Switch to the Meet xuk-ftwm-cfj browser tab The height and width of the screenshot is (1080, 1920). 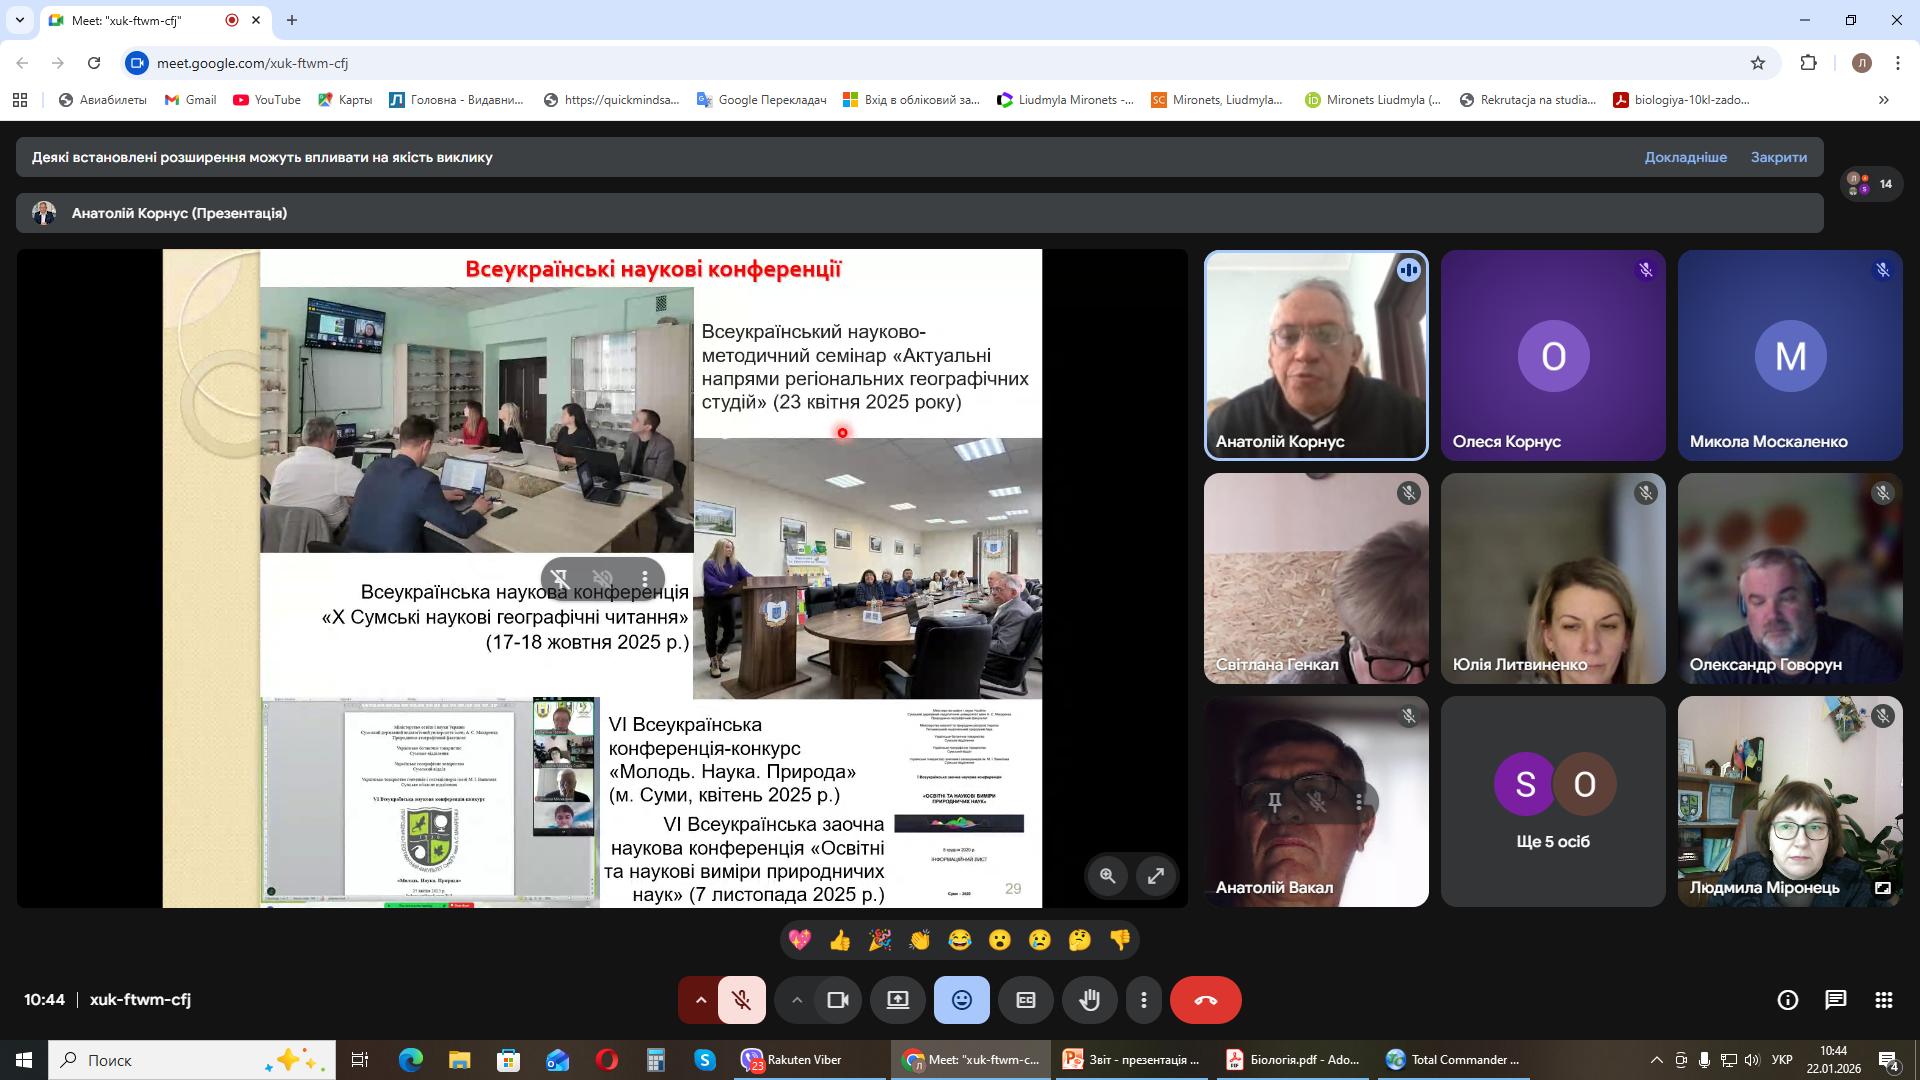click(x=138, y=20)
